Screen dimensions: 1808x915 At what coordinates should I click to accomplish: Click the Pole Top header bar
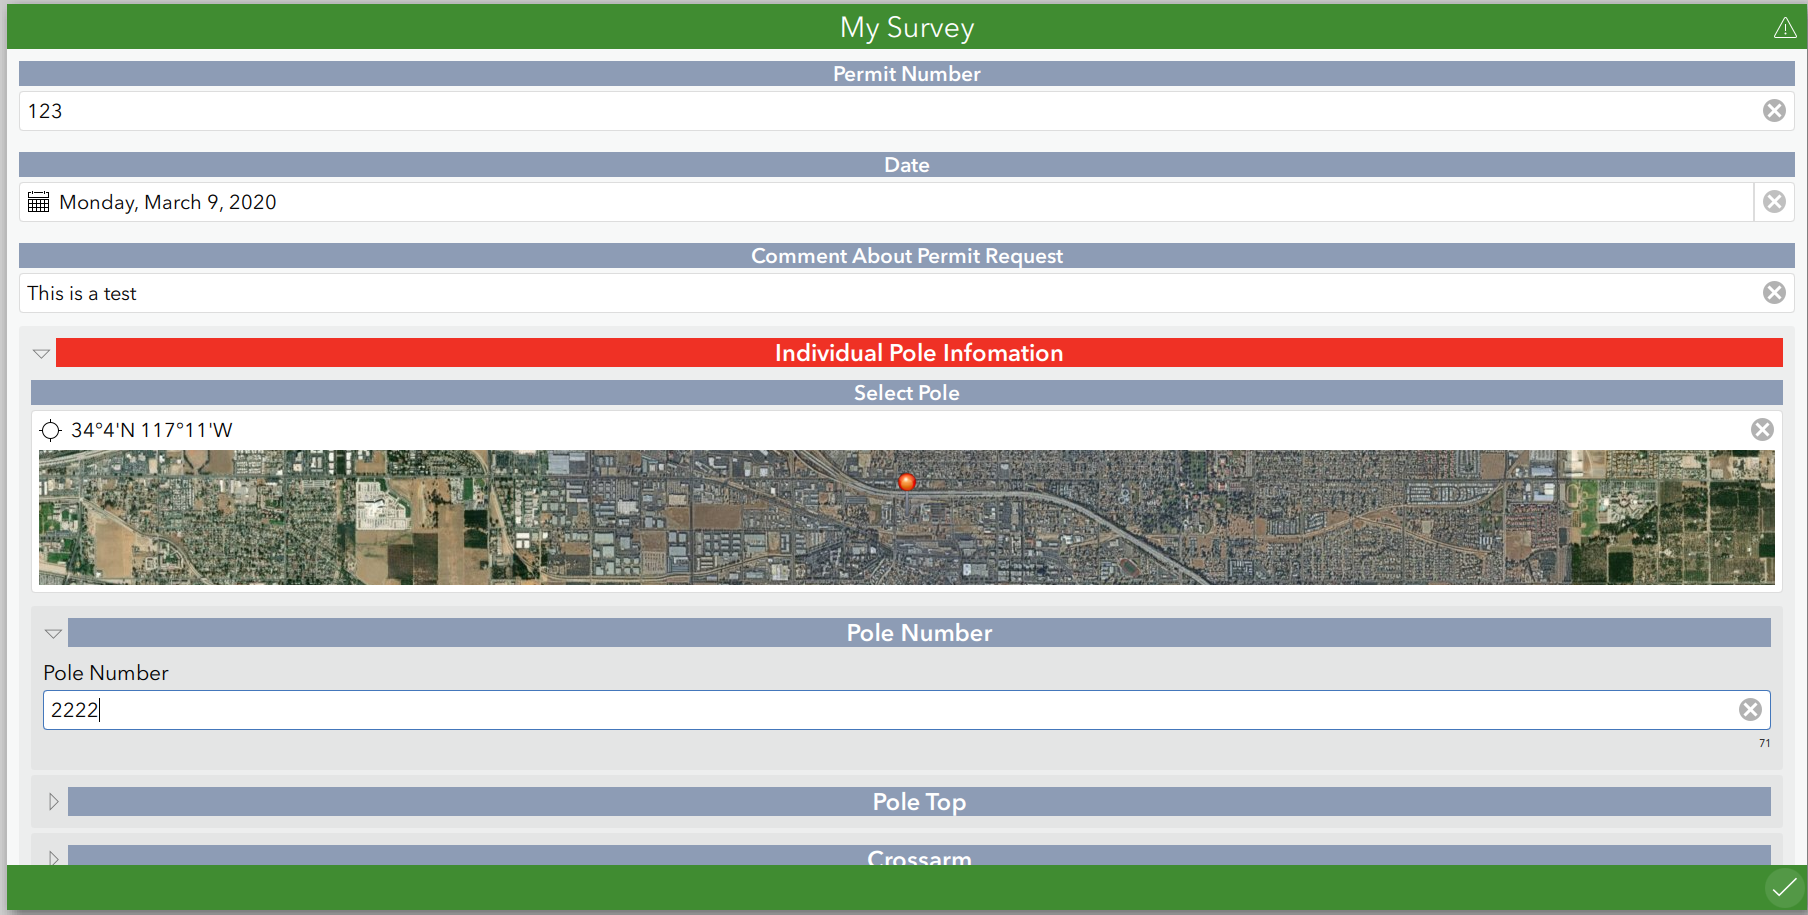[919, 802]
